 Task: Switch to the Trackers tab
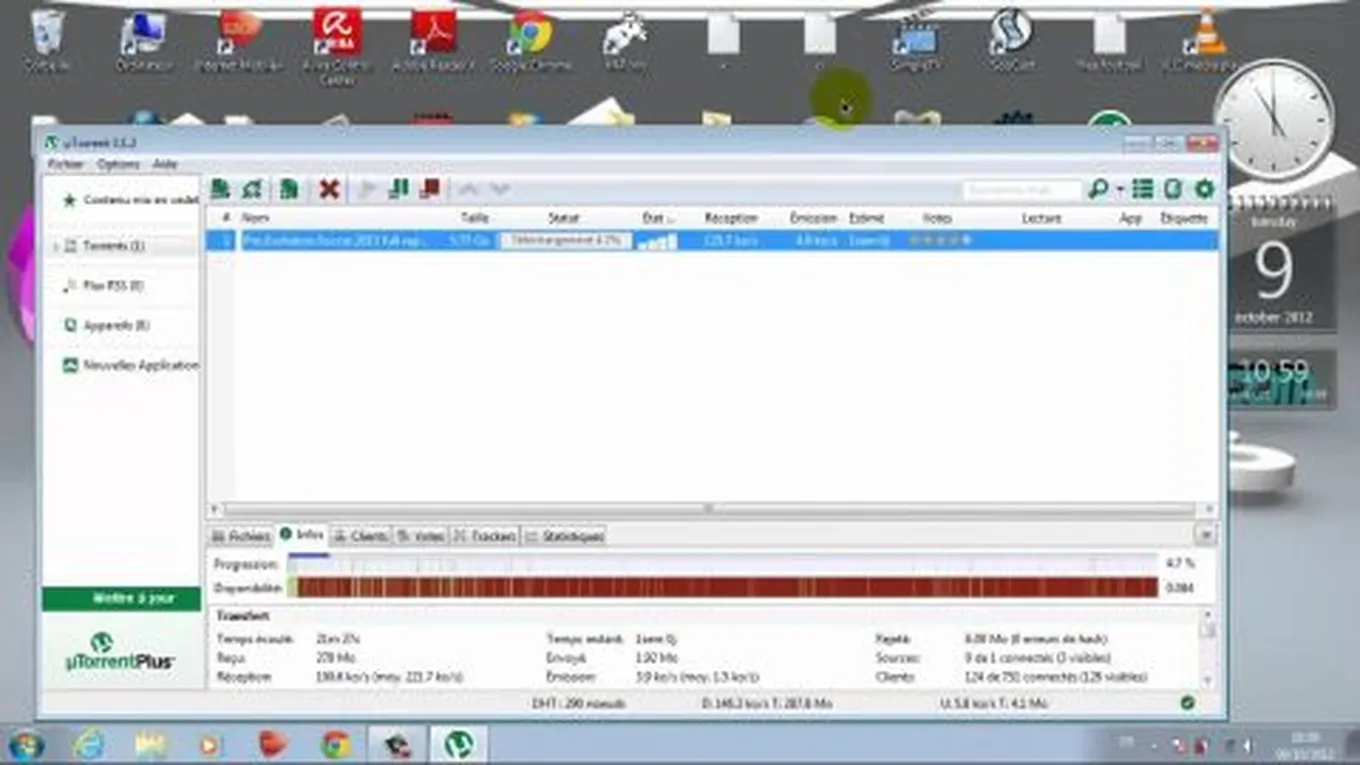coord(485,536)
